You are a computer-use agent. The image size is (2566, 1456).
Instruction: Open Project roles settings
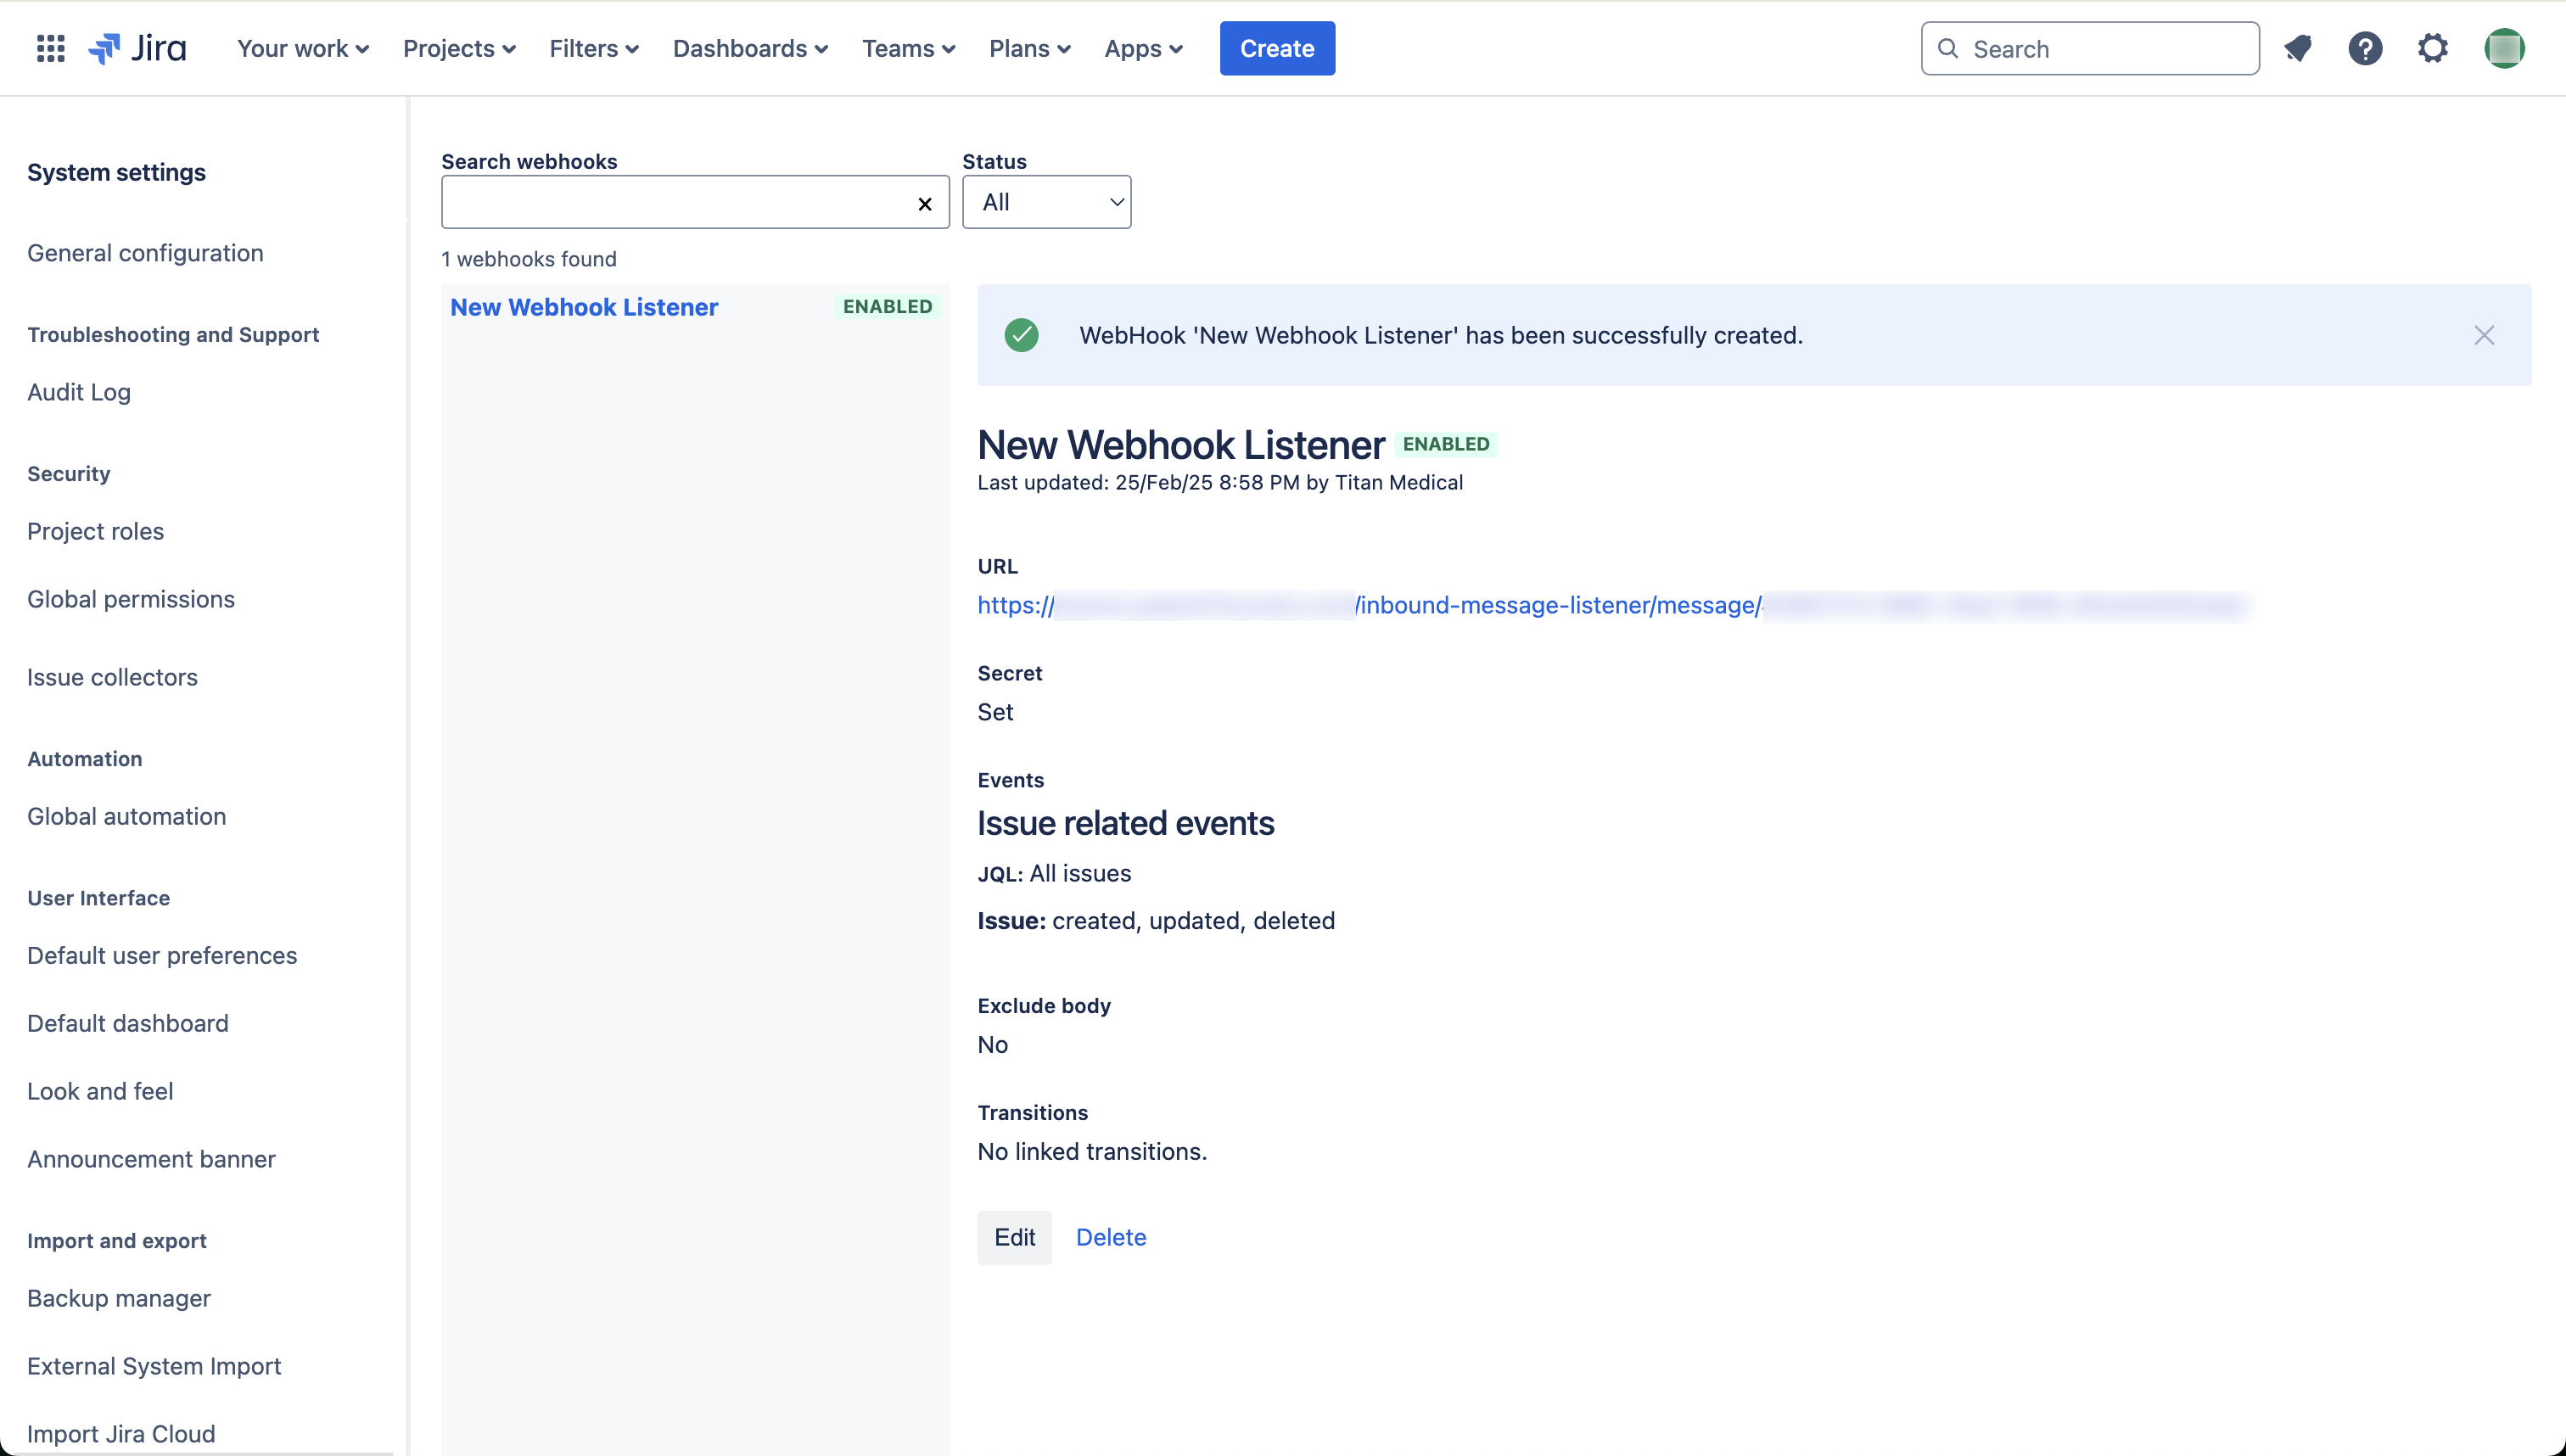click(95, 531)
